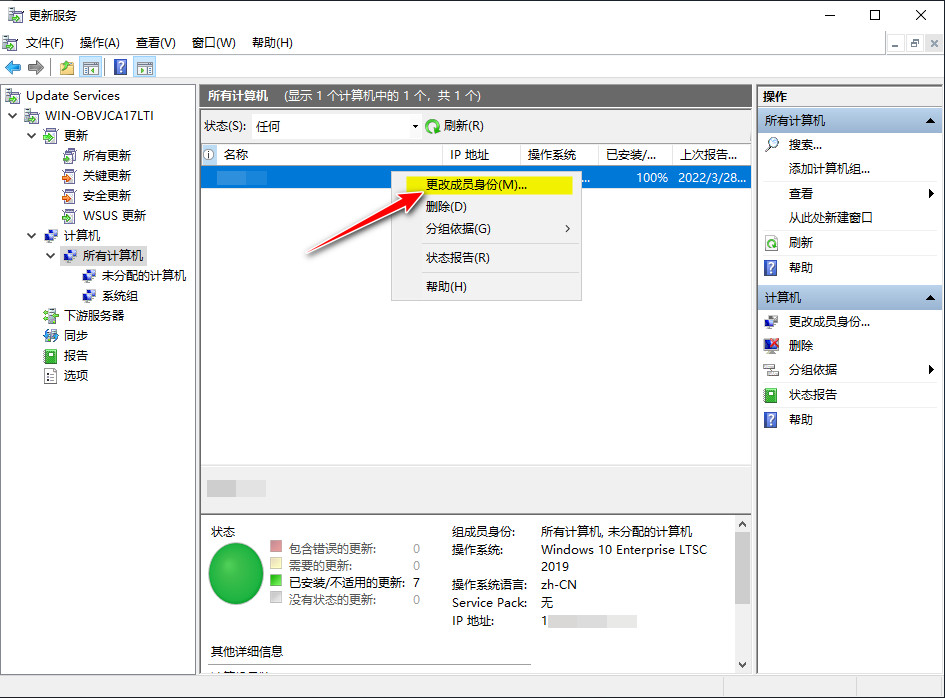Viewport: 945px width, 698px height.
Task: Collapse the 所有计算机 tree node
Action: pos(50,256)
